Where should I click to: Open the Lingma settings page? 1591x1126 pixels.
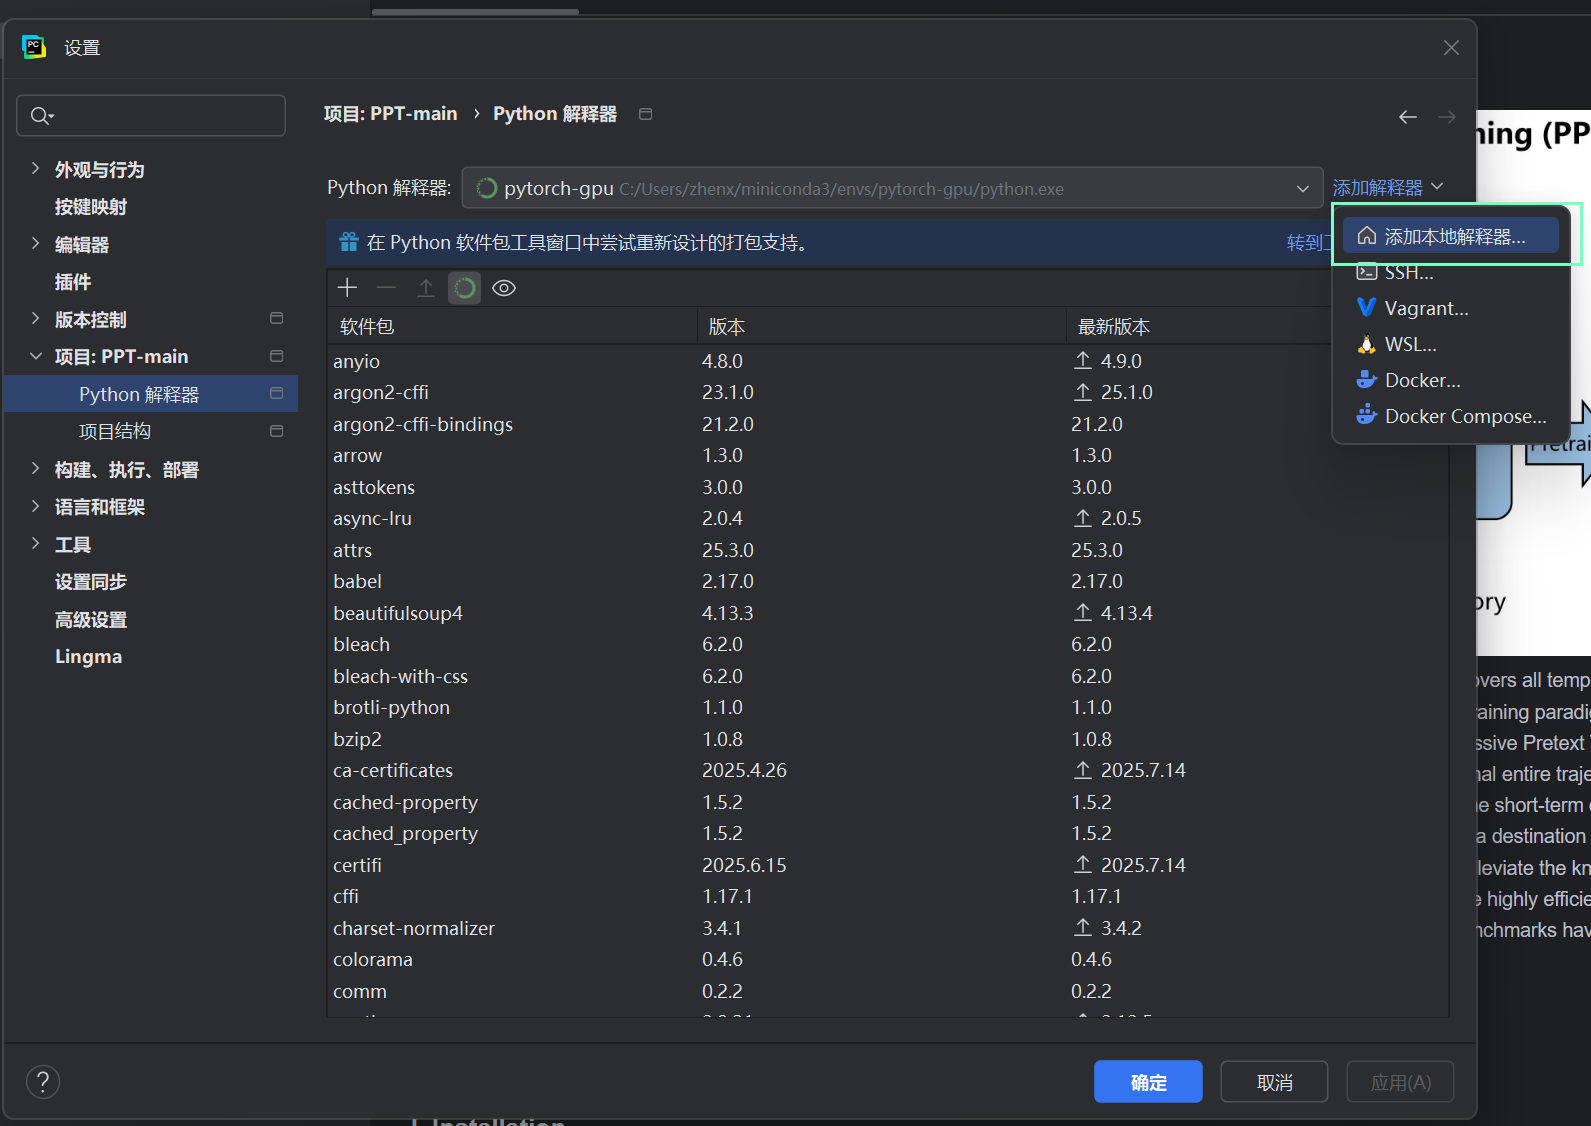(88, 656)
